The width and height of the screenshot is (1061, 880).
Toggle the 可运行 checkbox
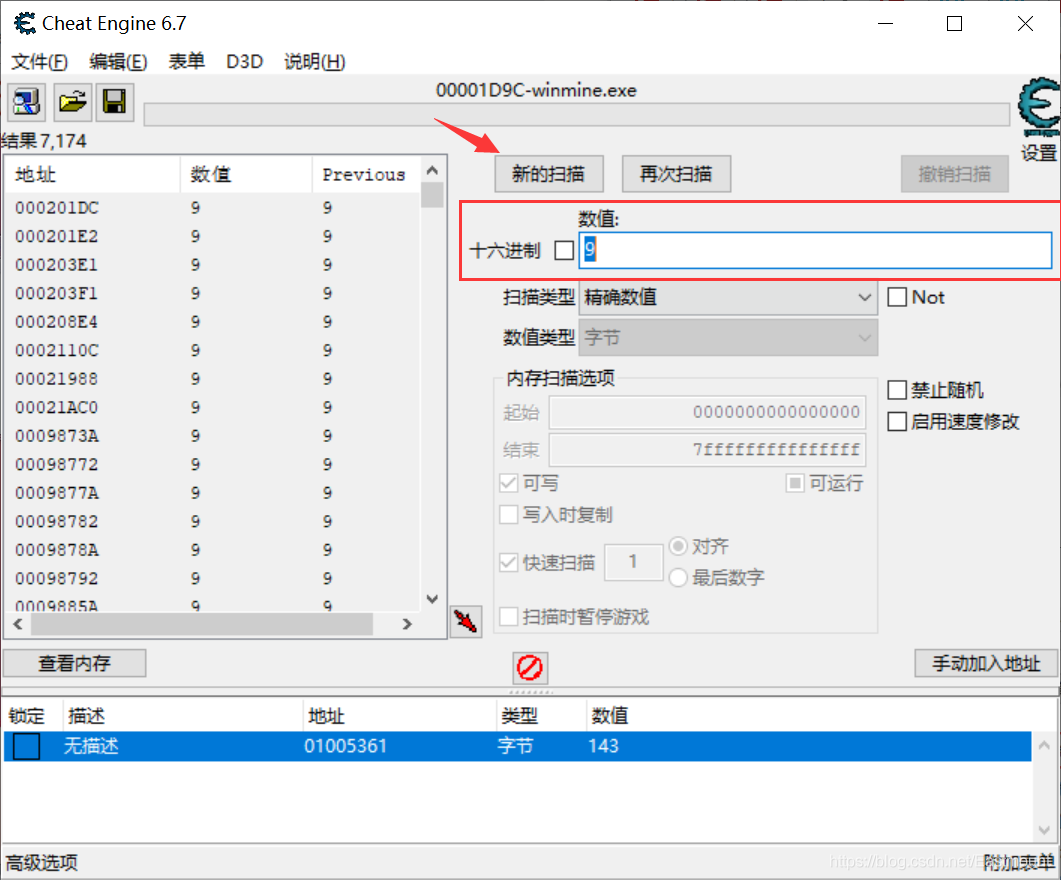pyautogui.click(x=795, y=483)
